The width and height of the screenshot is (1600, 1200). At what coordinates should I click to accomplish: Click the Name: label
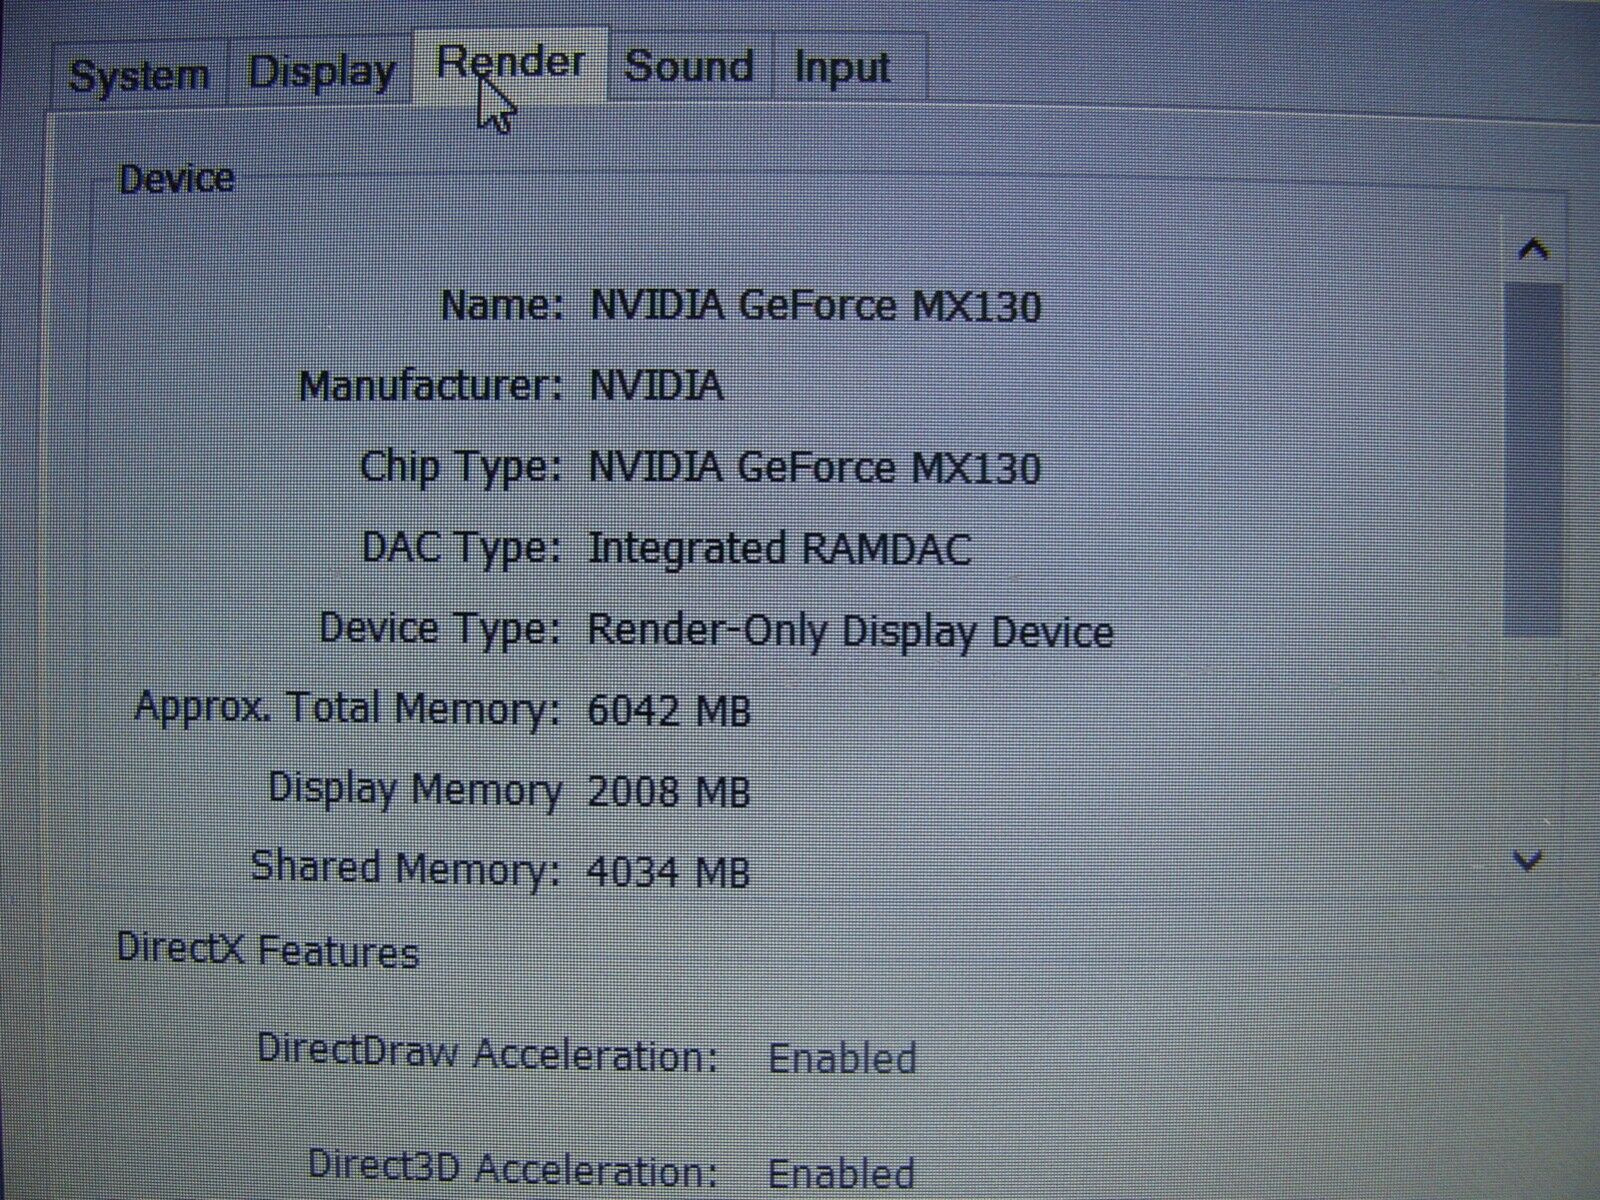tap(503, 305)
